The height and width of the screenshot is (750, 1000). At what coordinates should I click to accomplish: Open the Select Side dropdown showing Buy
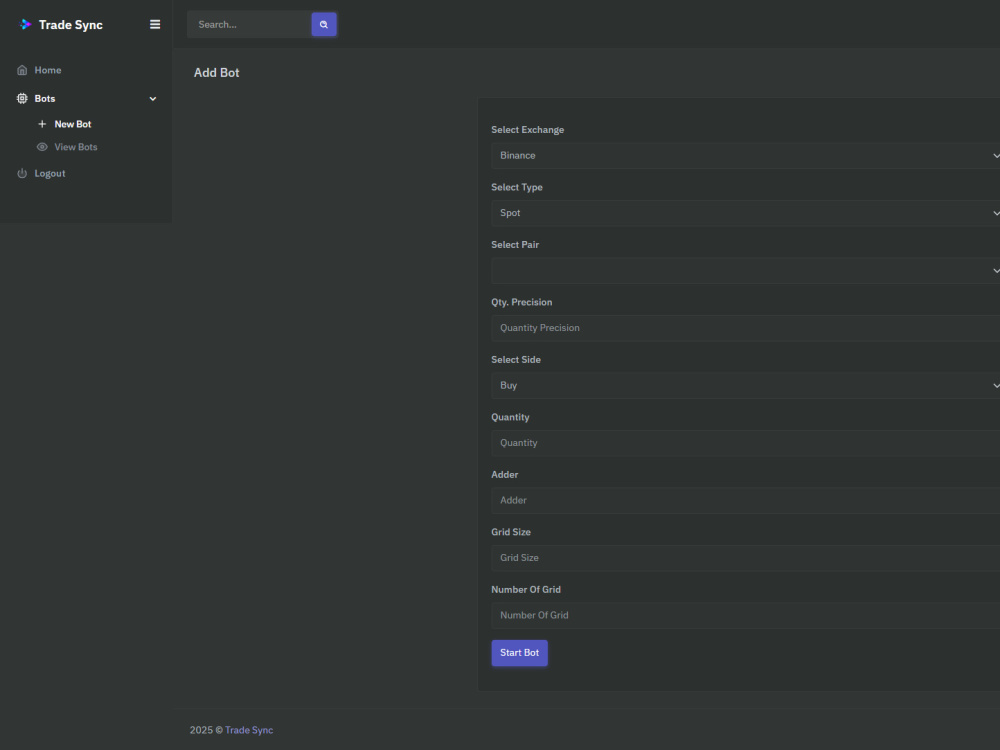point(746,385)
